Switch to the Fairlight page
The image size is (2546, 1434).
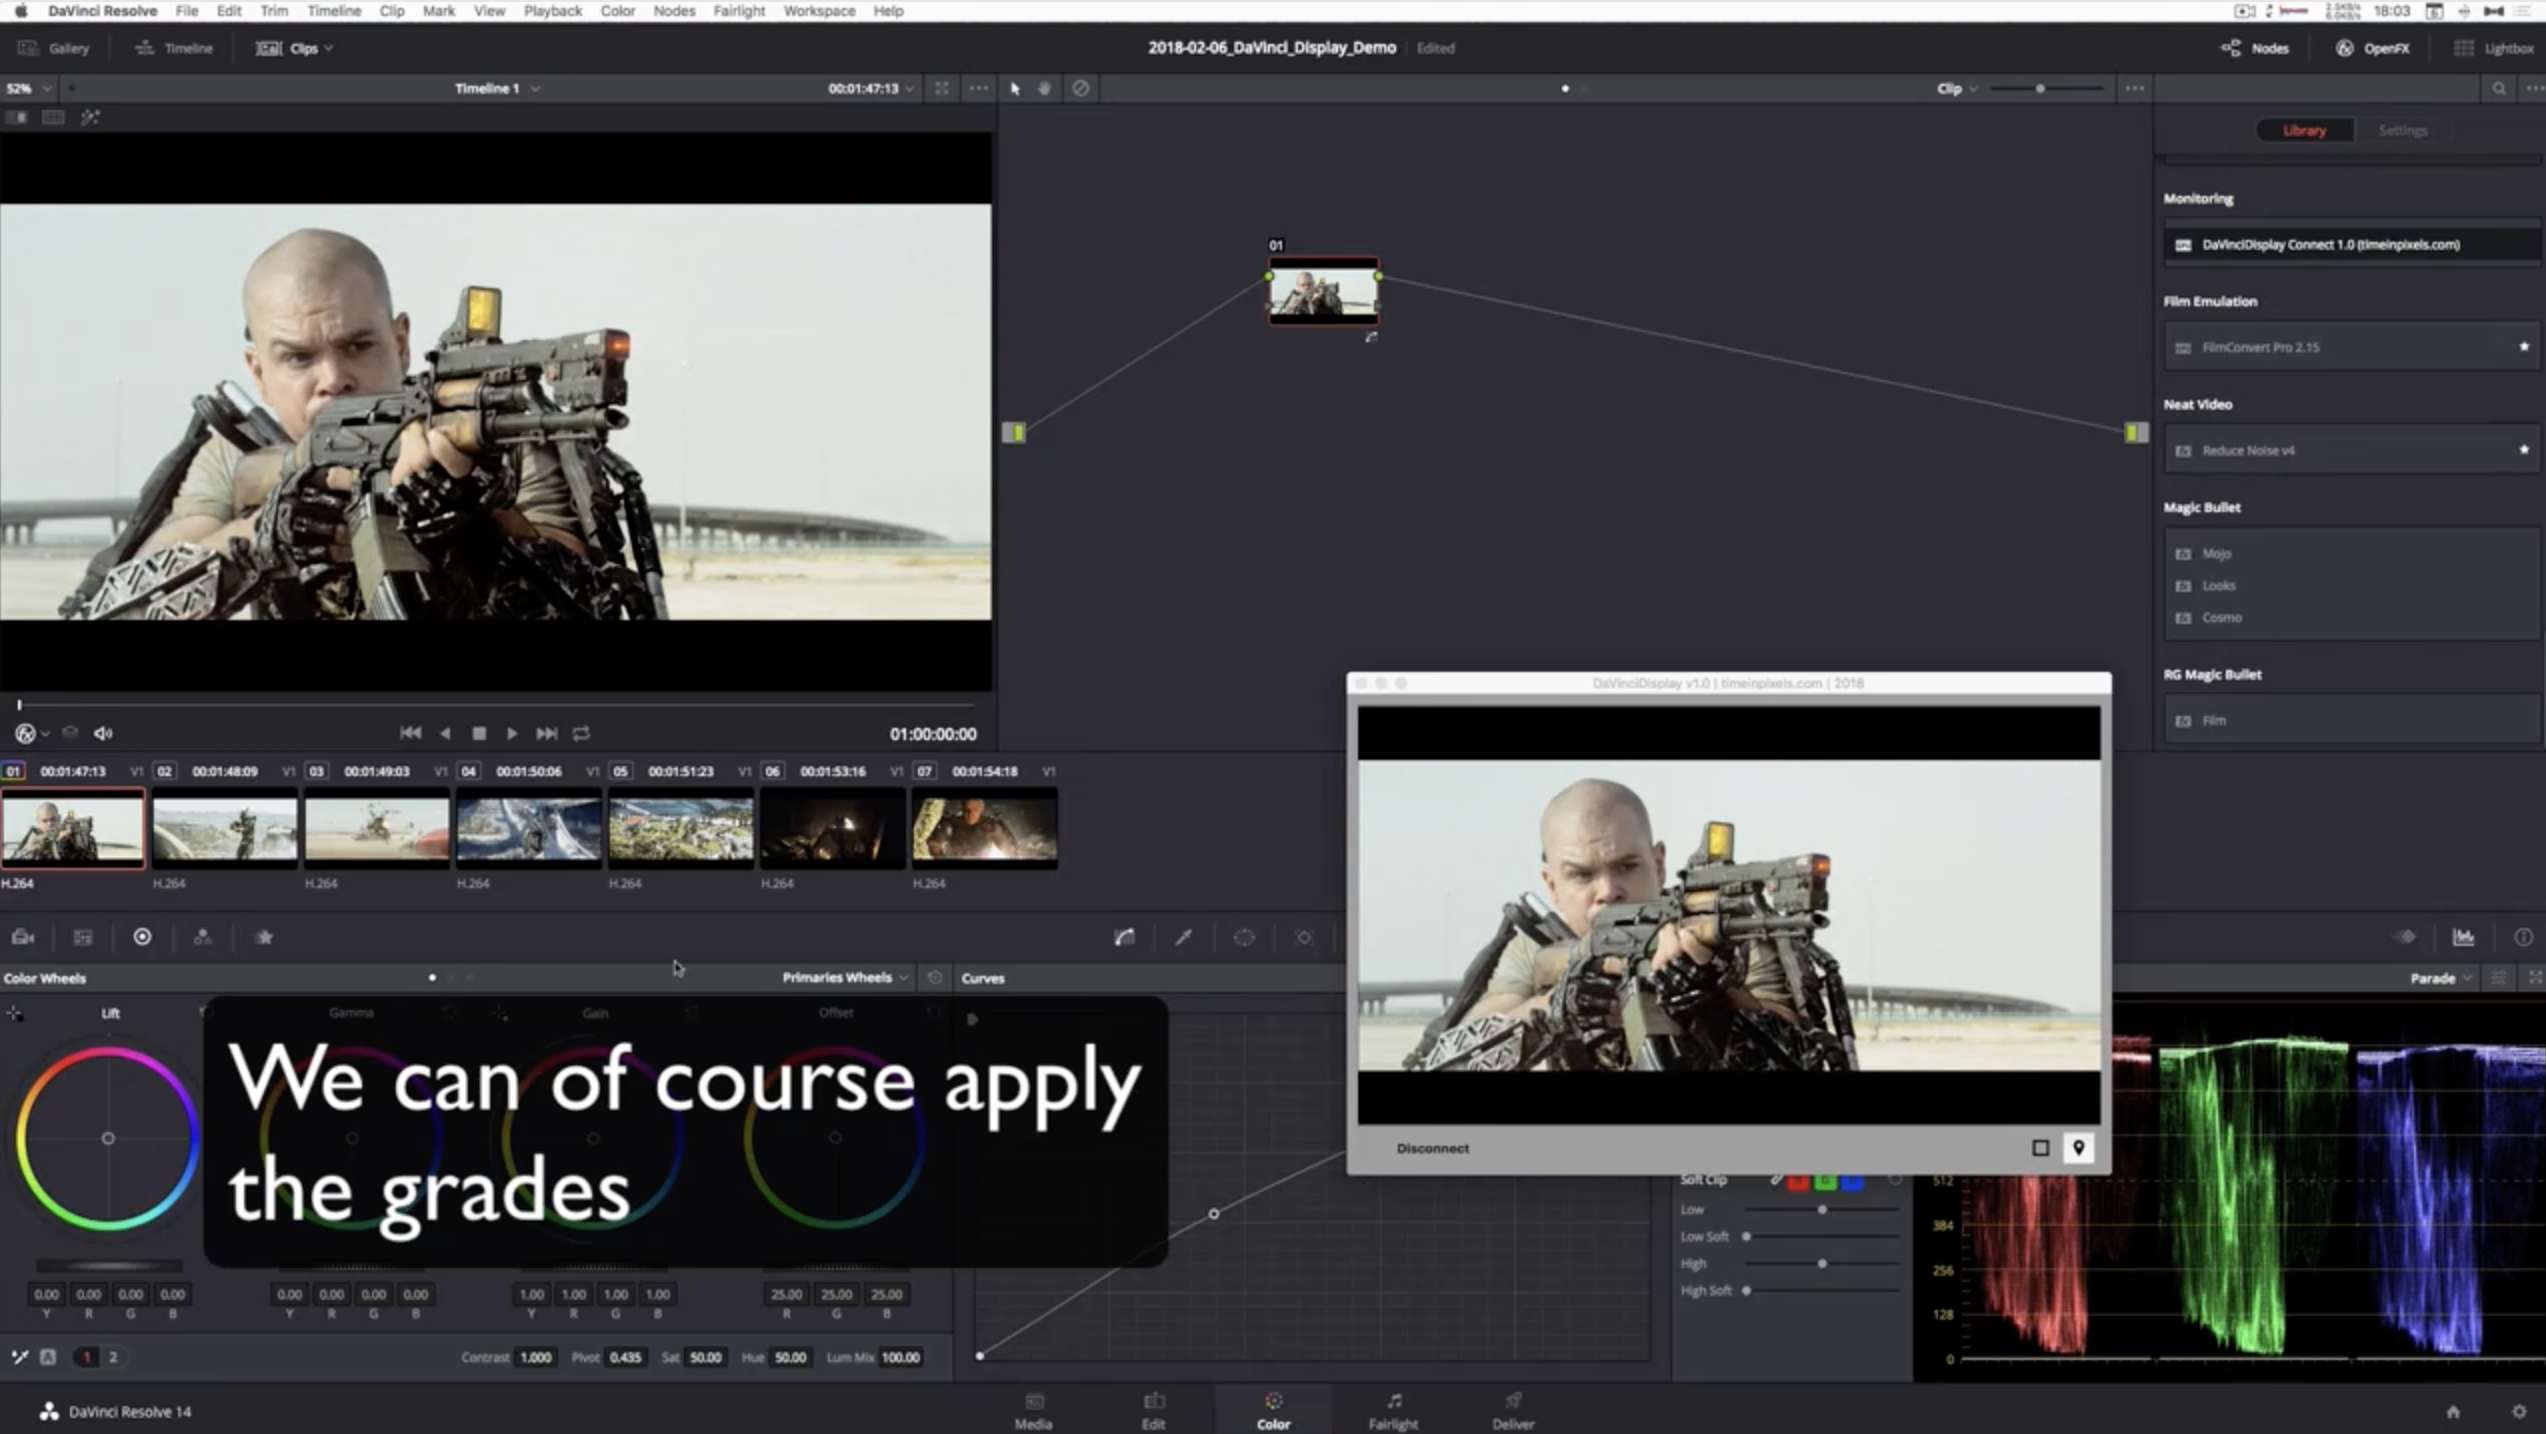(x=1392, y=1409)
